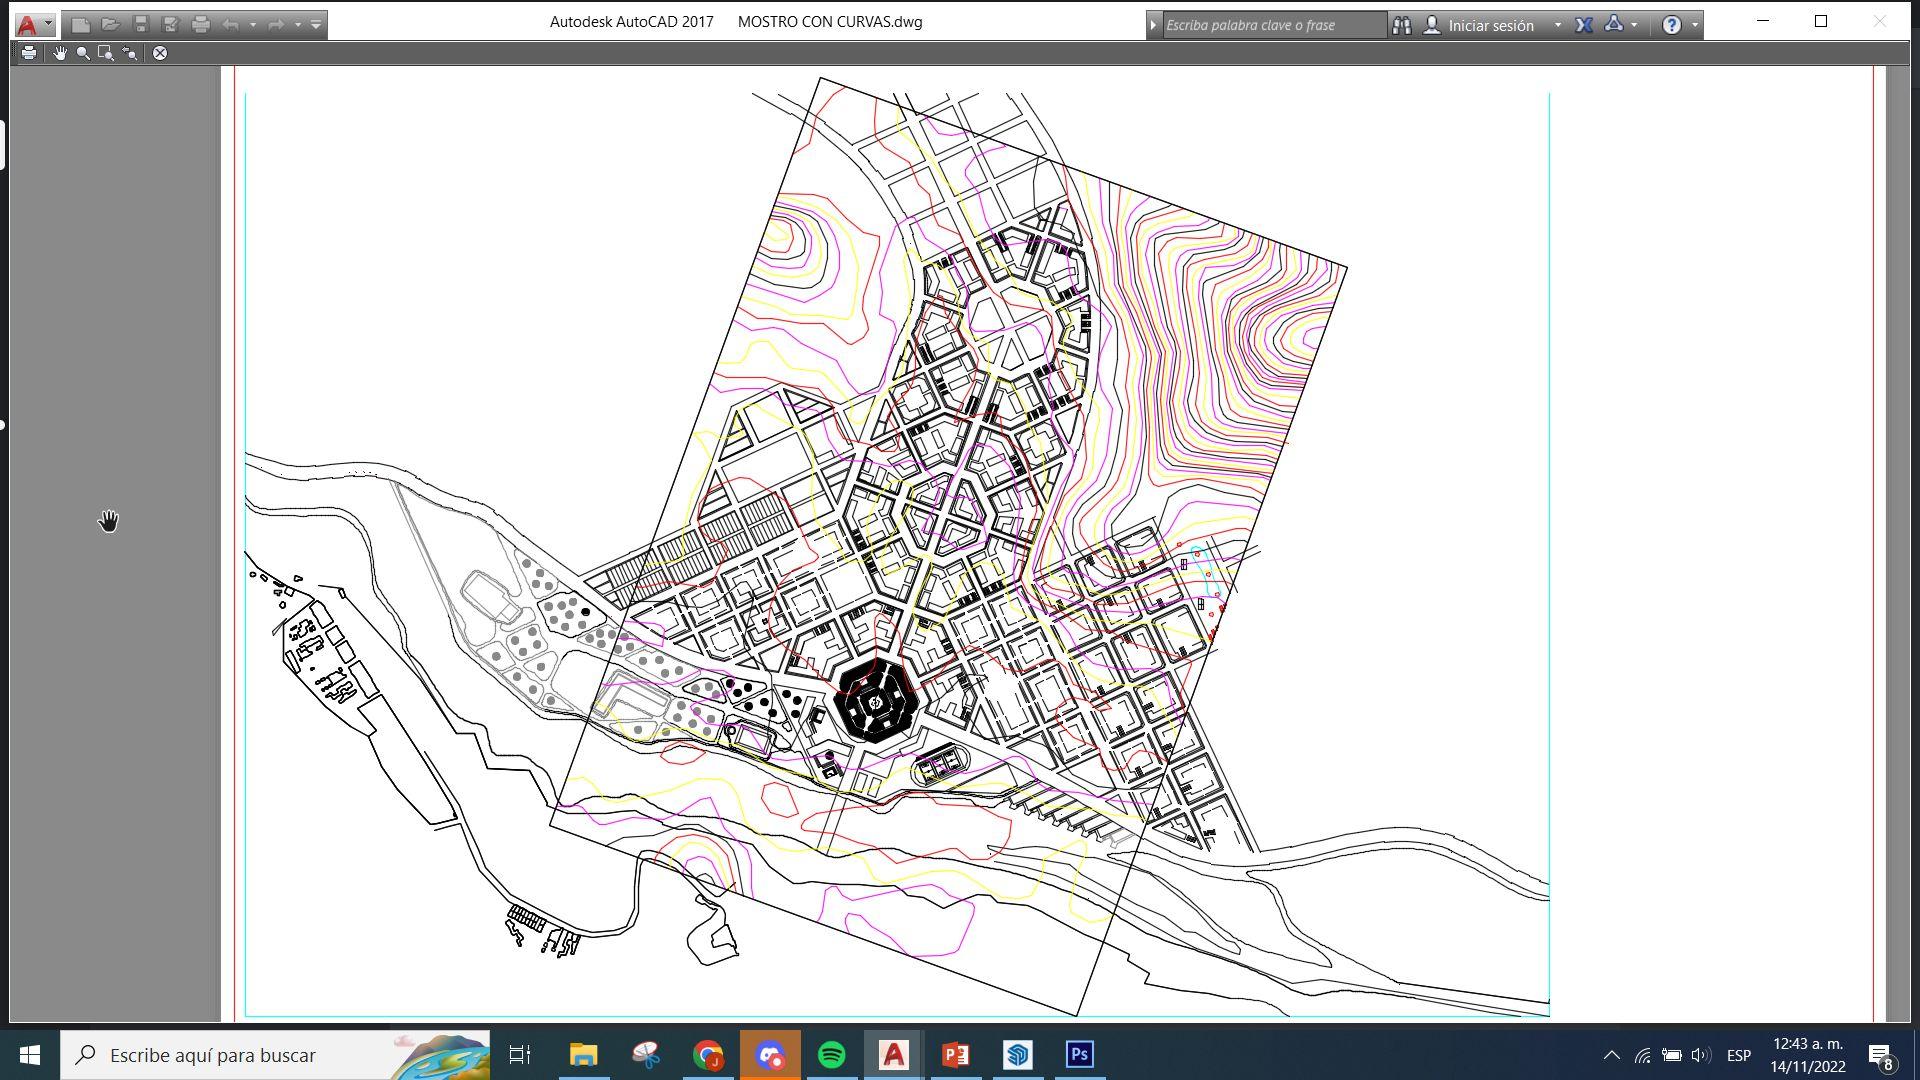This screenshot has width=1920, height=1080.
Task: Click the keyword search input field
Action: pos(1272,25)
